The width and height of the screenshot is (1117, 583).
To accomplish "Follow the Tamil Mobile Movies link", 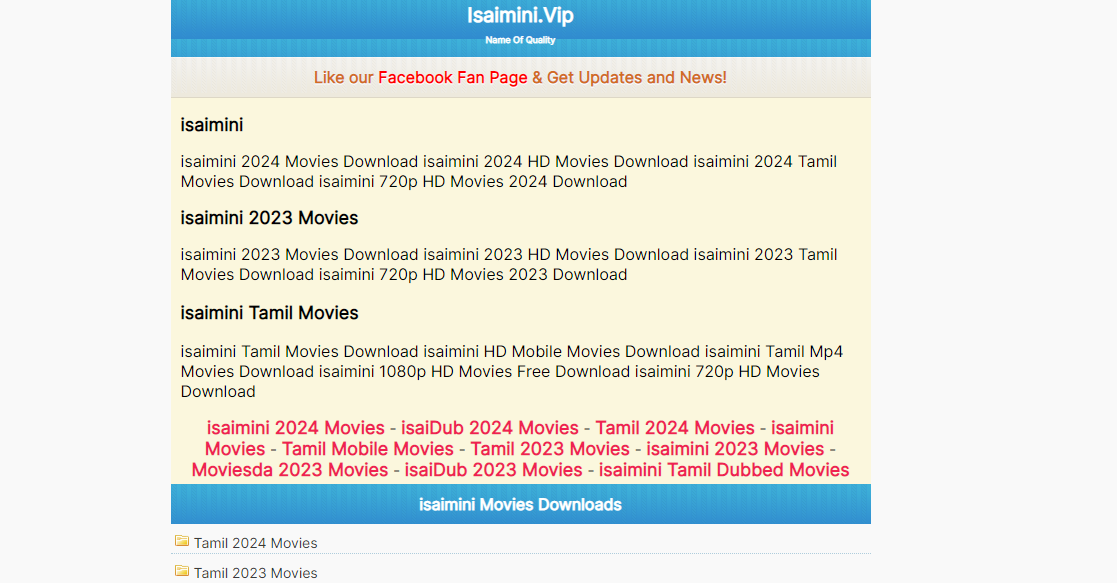I will click(368, 449).
